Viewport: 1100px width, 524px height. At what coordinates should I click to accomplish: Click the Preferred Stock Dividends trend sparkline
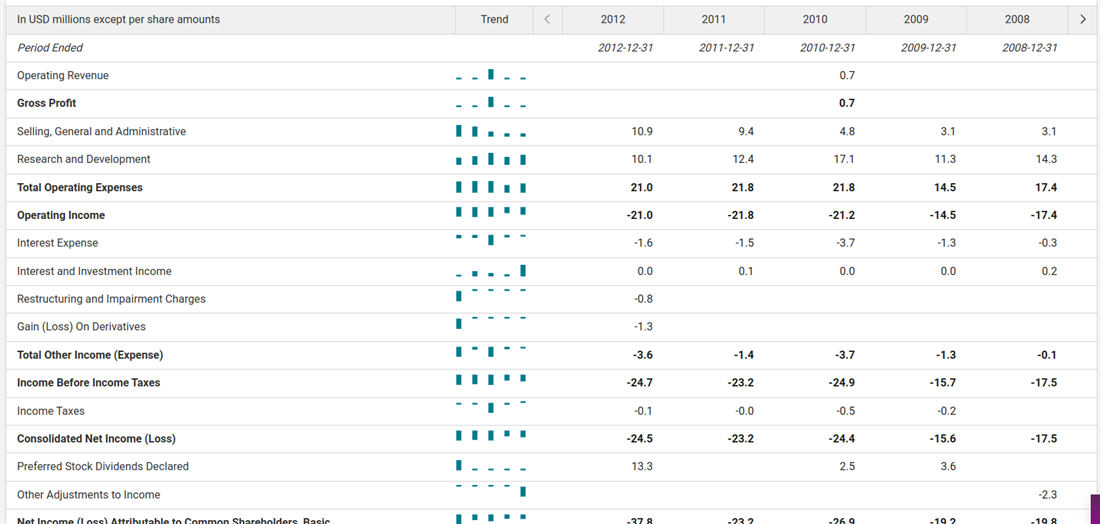click(x=490, y=466)
